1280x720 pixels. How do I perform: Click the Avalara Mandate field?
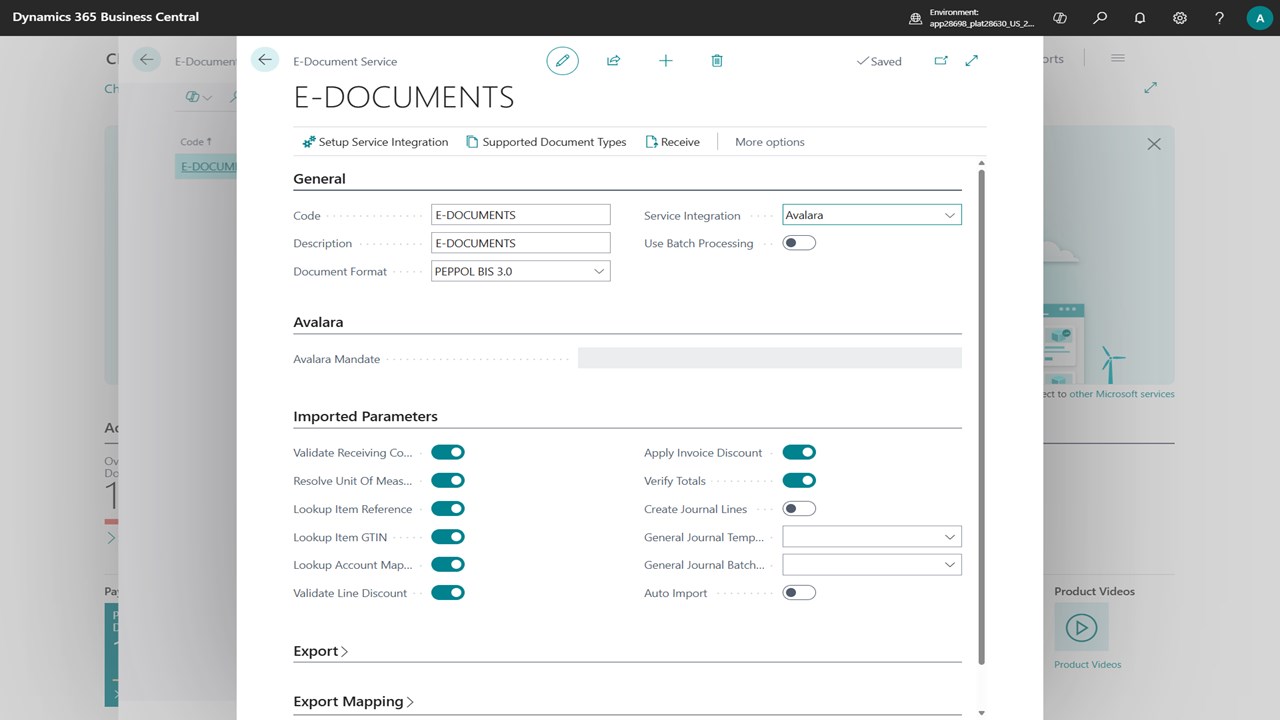tap(769, 359)
